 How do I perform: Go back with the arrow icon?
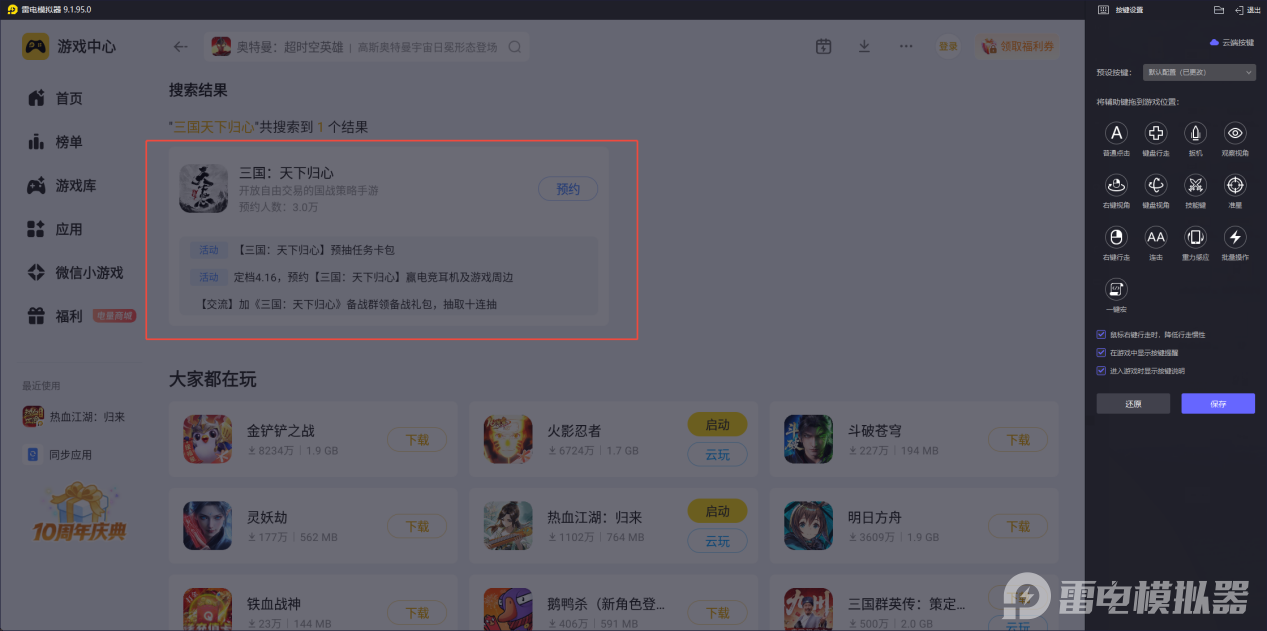click(180, 46)
